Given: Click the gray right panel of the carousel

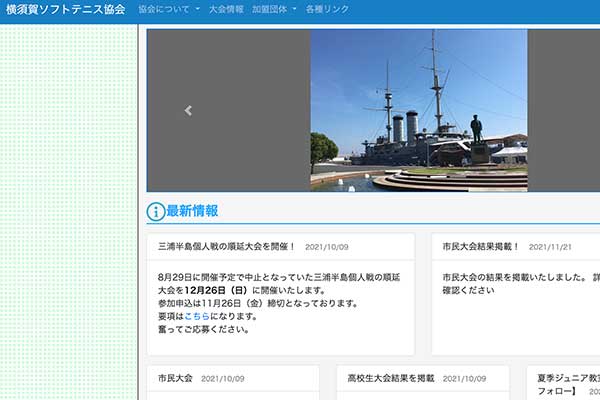Looking at the screenshot, I should [x=563, y=110].
